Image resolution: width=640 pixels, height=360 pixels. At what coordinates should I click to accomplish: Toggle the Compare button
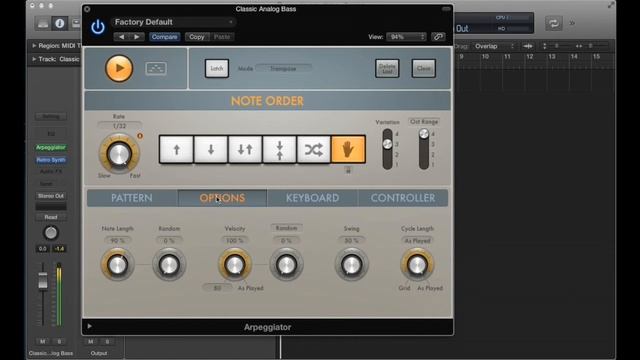point(164,37)
